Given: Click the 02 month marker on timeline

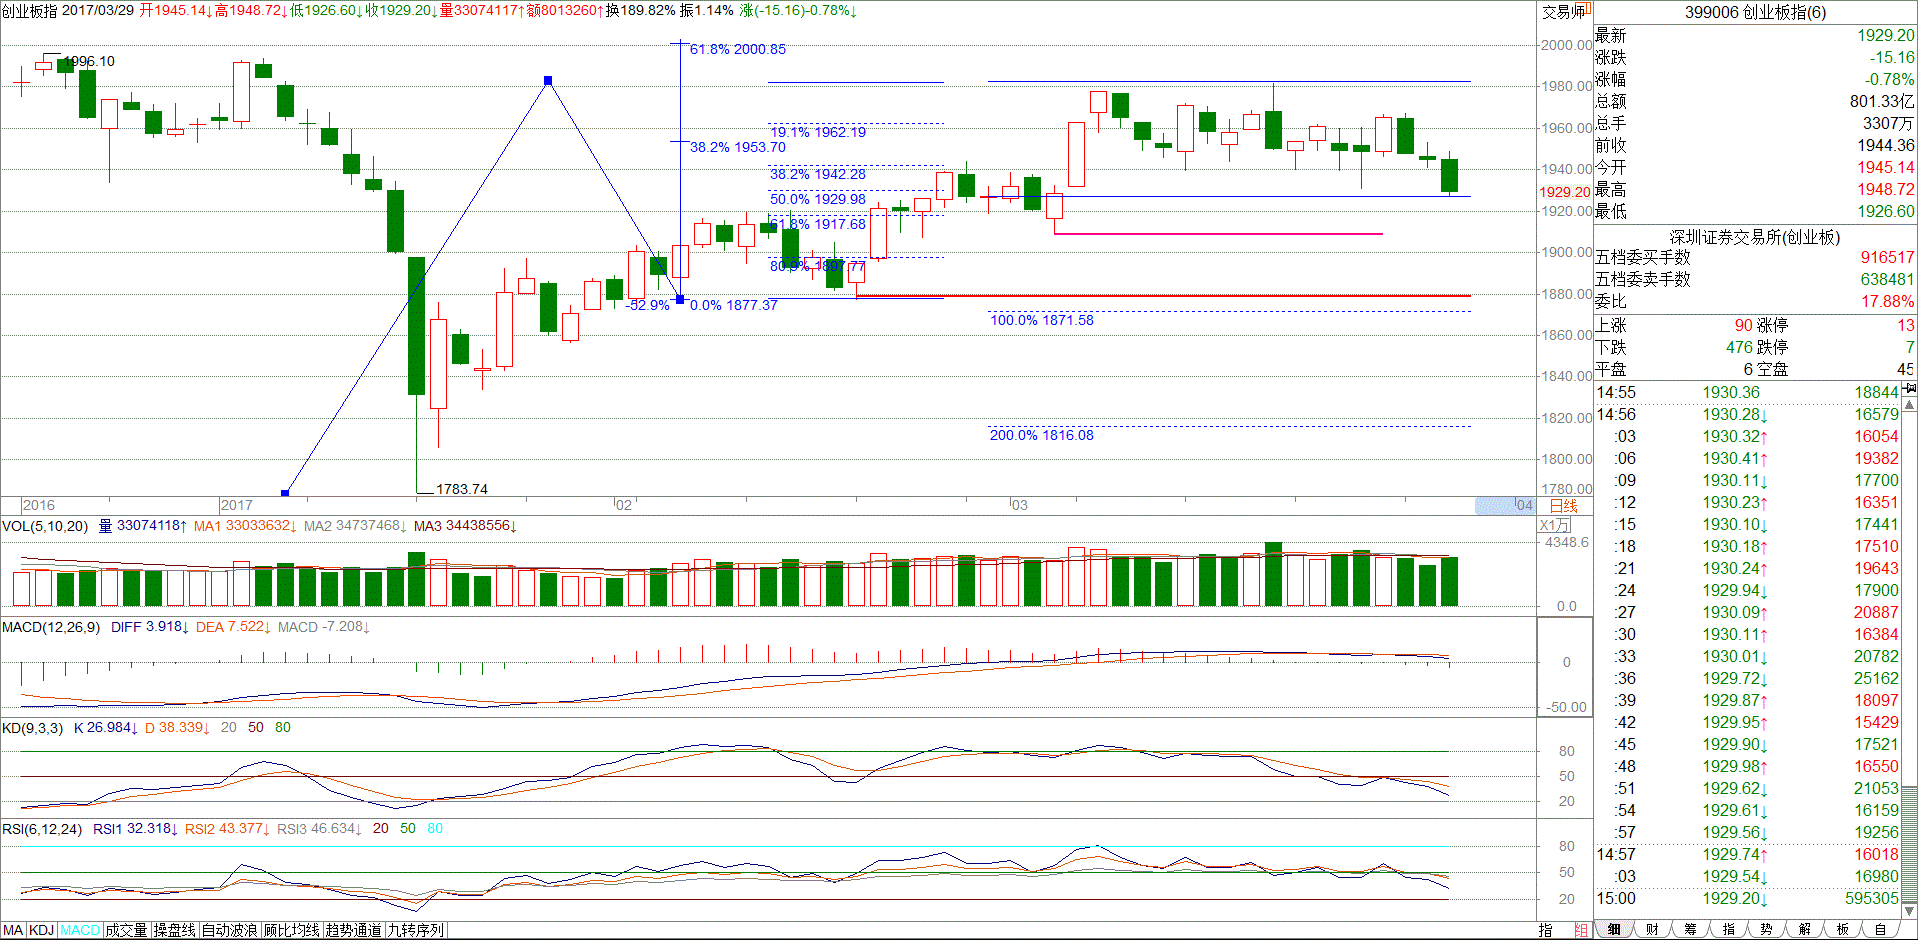Looking at the screenshot, I should 623,505.
